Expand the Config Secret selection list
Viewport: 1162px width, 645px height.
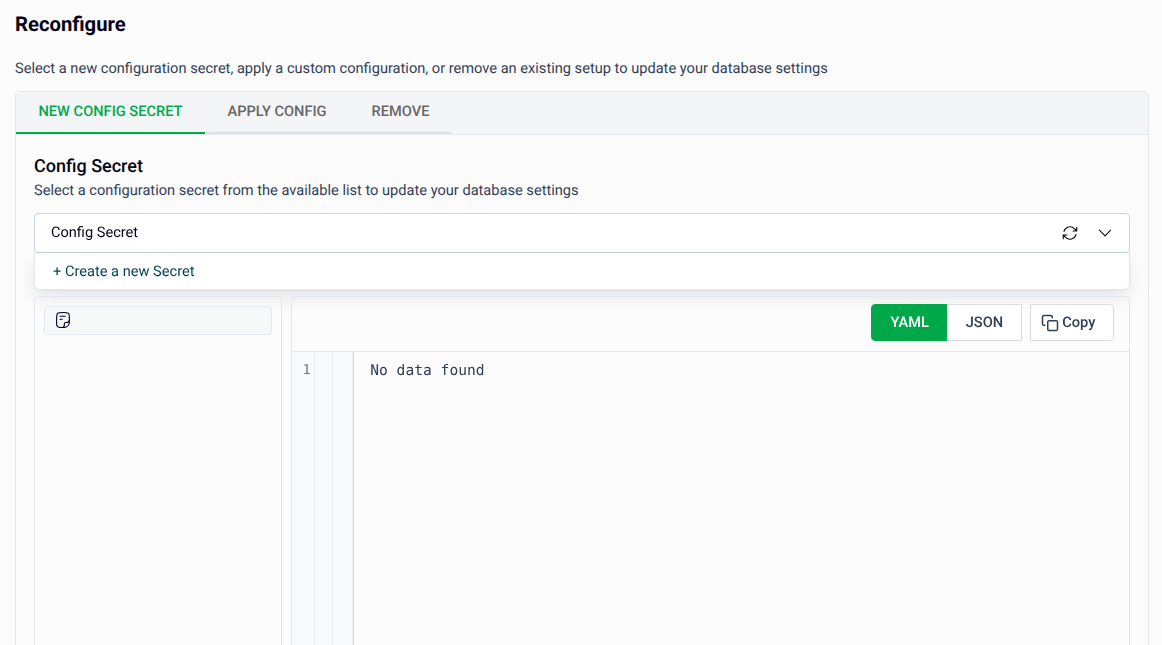(x=1105, y=232)
